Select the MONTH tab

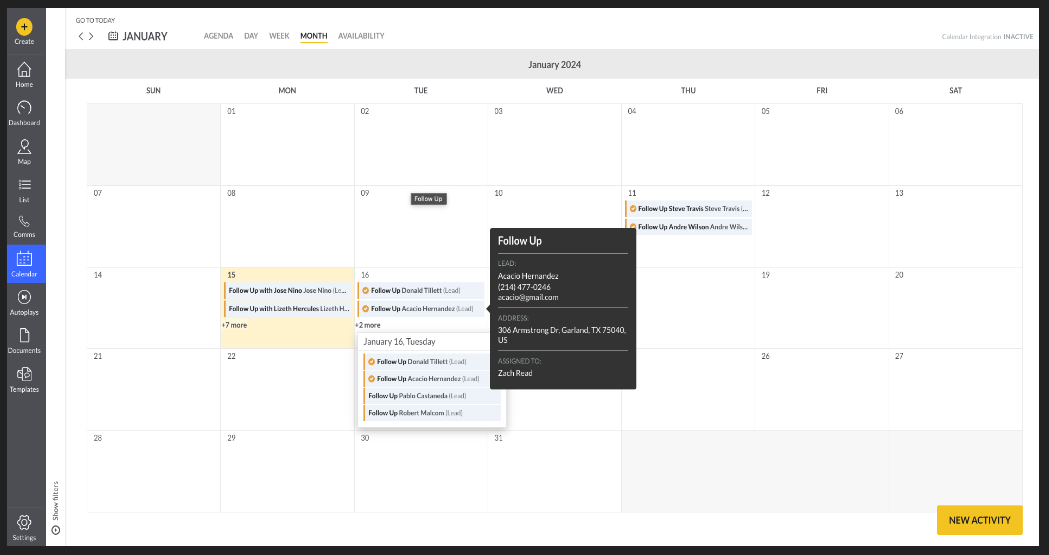314,36
